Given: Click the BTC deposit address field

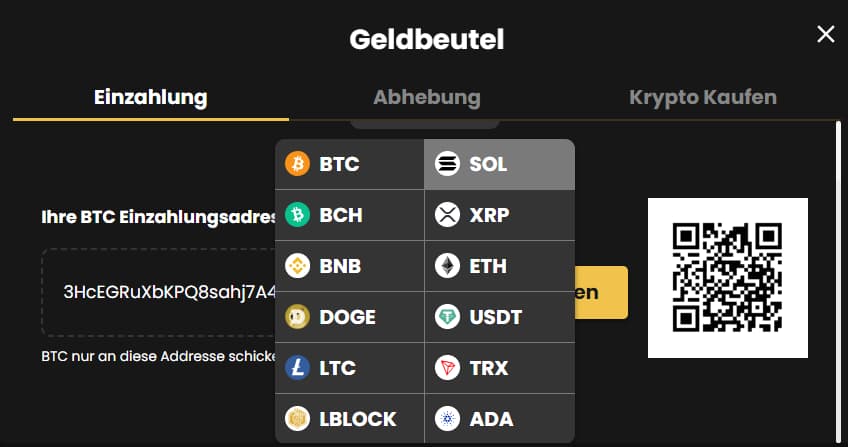Looking at the screenshot, I should [x=160, y=292].
